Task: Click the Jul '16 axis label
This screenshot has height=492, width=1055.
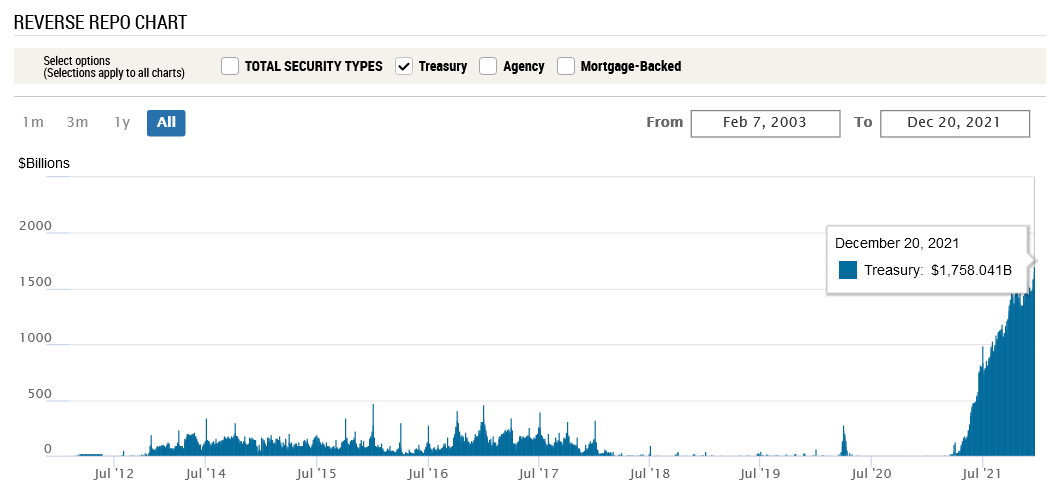Action: coord(428,475)
